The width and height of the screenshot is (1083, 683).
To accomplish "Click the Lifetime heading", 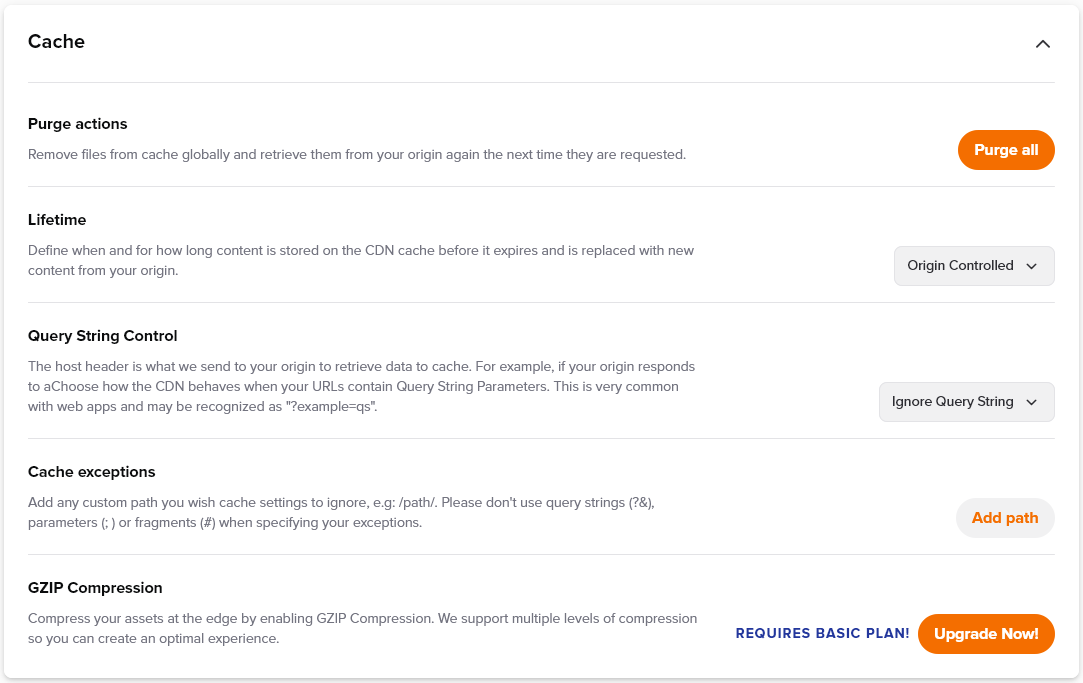I will coord(57,220).
